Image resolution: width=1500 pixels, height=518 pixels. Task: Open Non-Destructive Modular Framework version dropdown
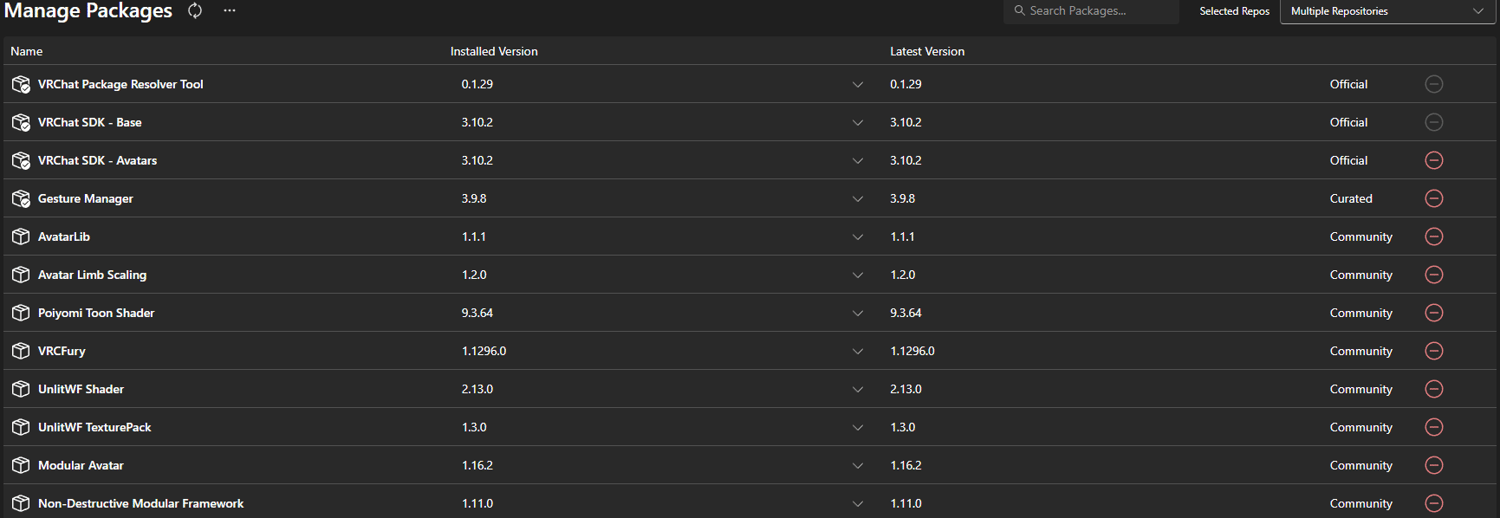click(857, 503)
